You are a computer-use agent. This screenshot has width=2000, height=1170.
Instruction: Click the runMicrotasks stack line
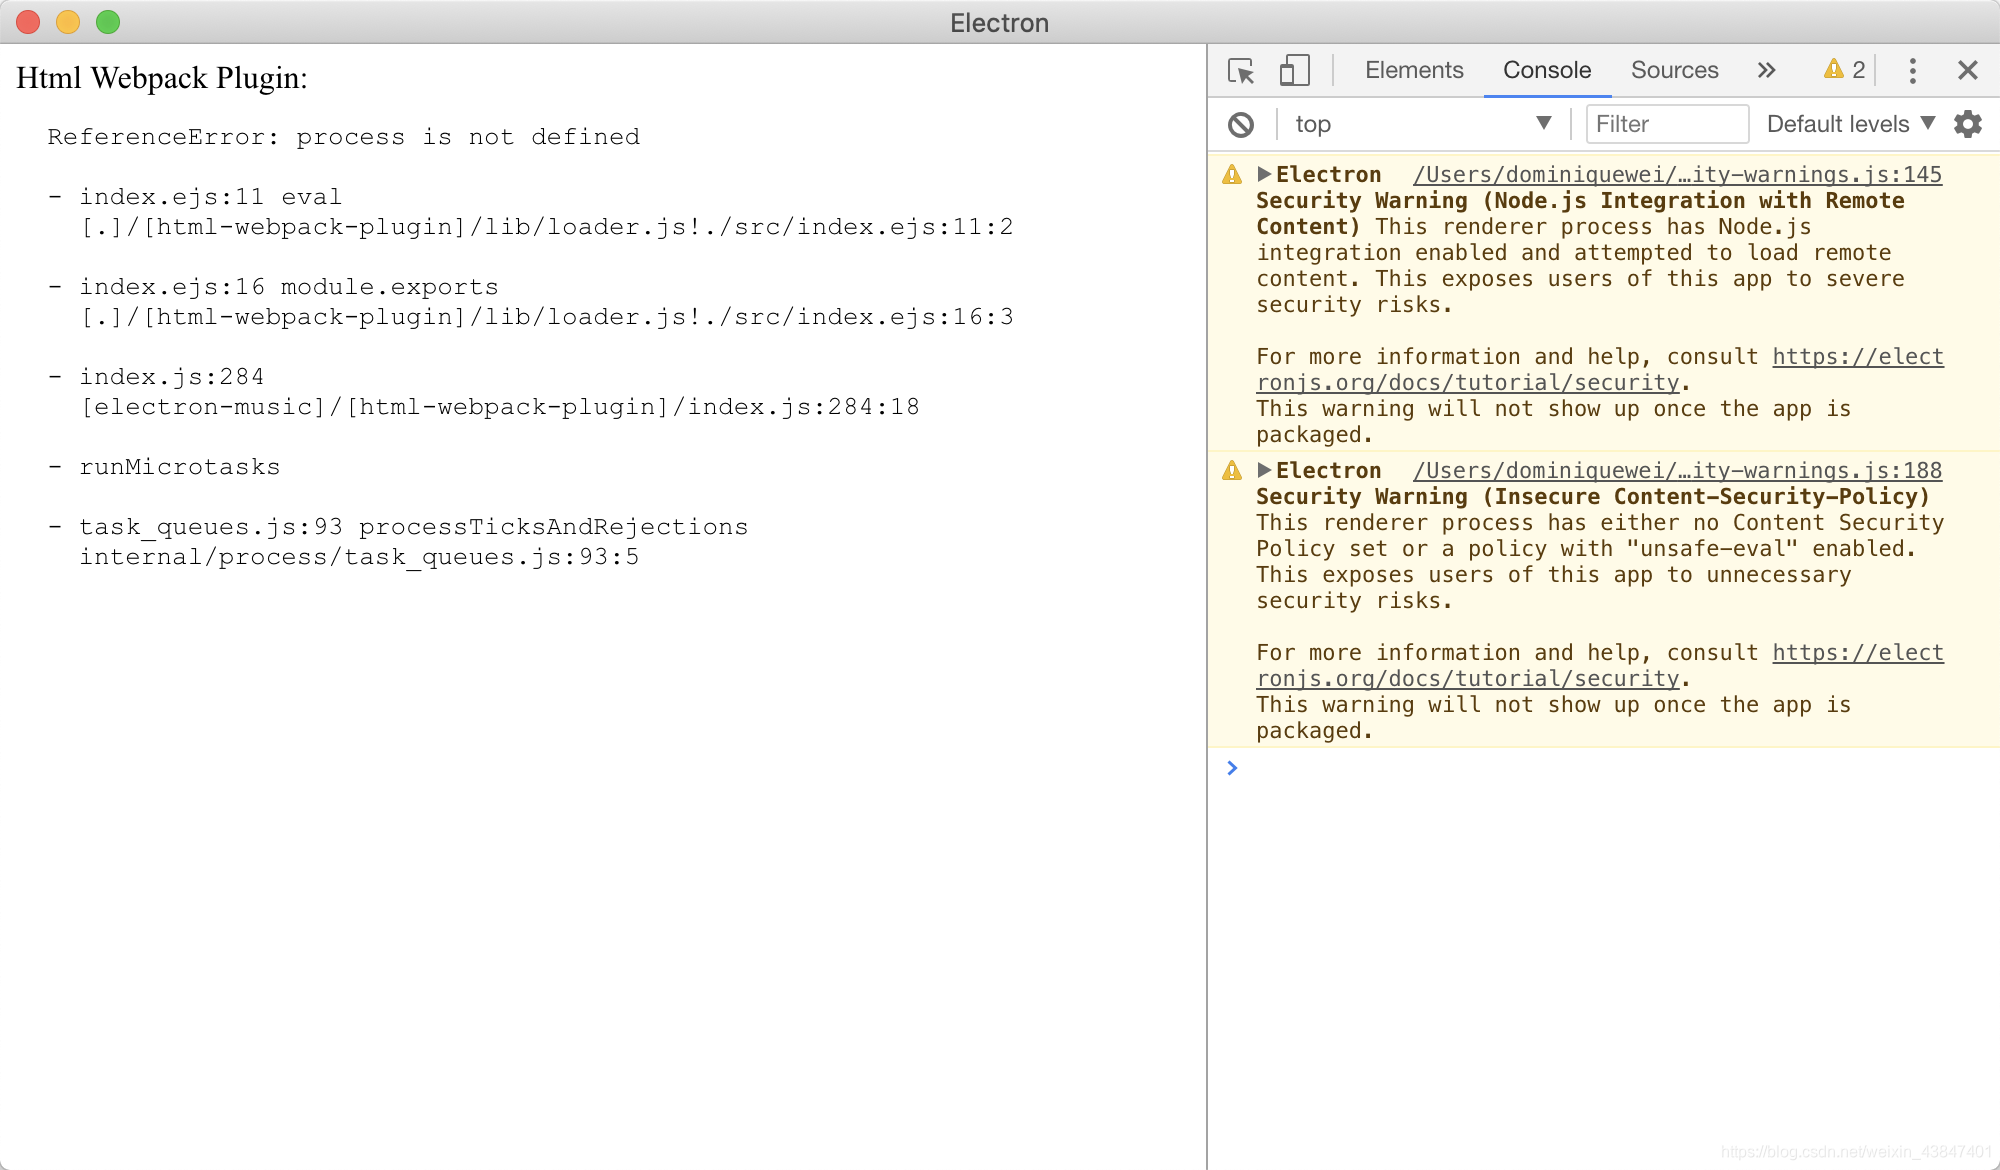(180, 467)
